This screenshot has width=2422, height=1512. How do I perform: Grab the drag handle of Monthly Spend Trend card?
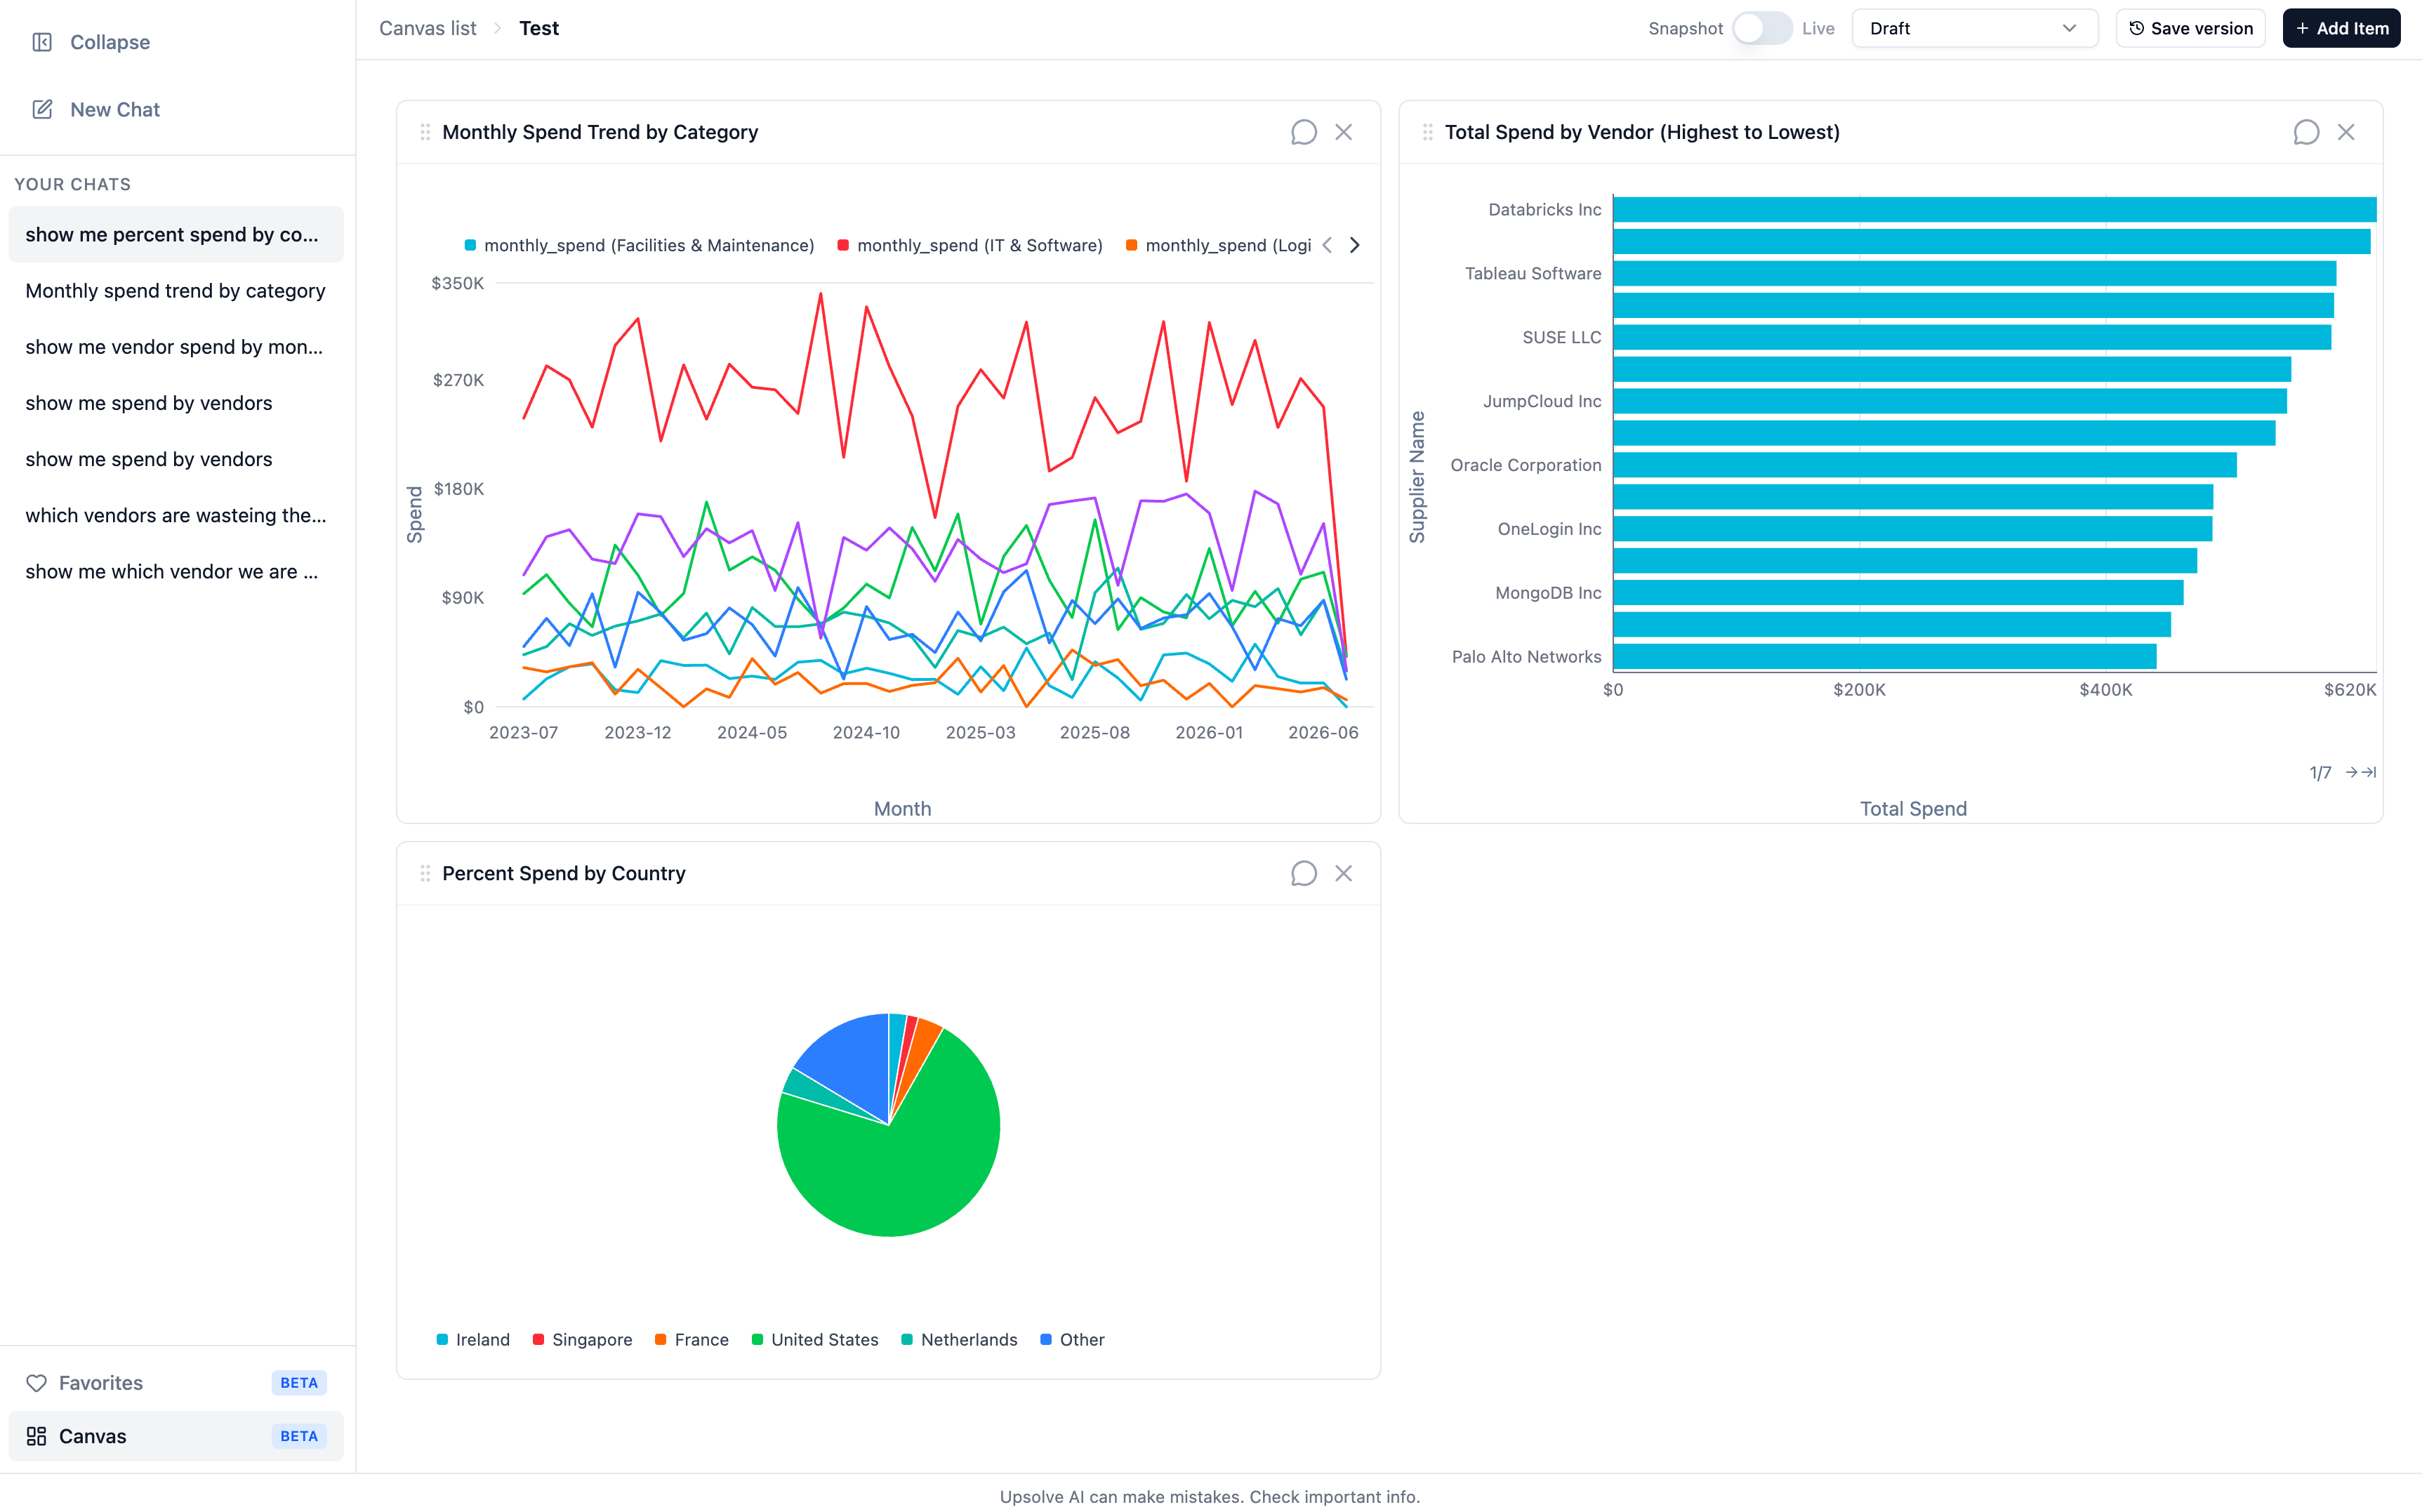click(425, 132)
